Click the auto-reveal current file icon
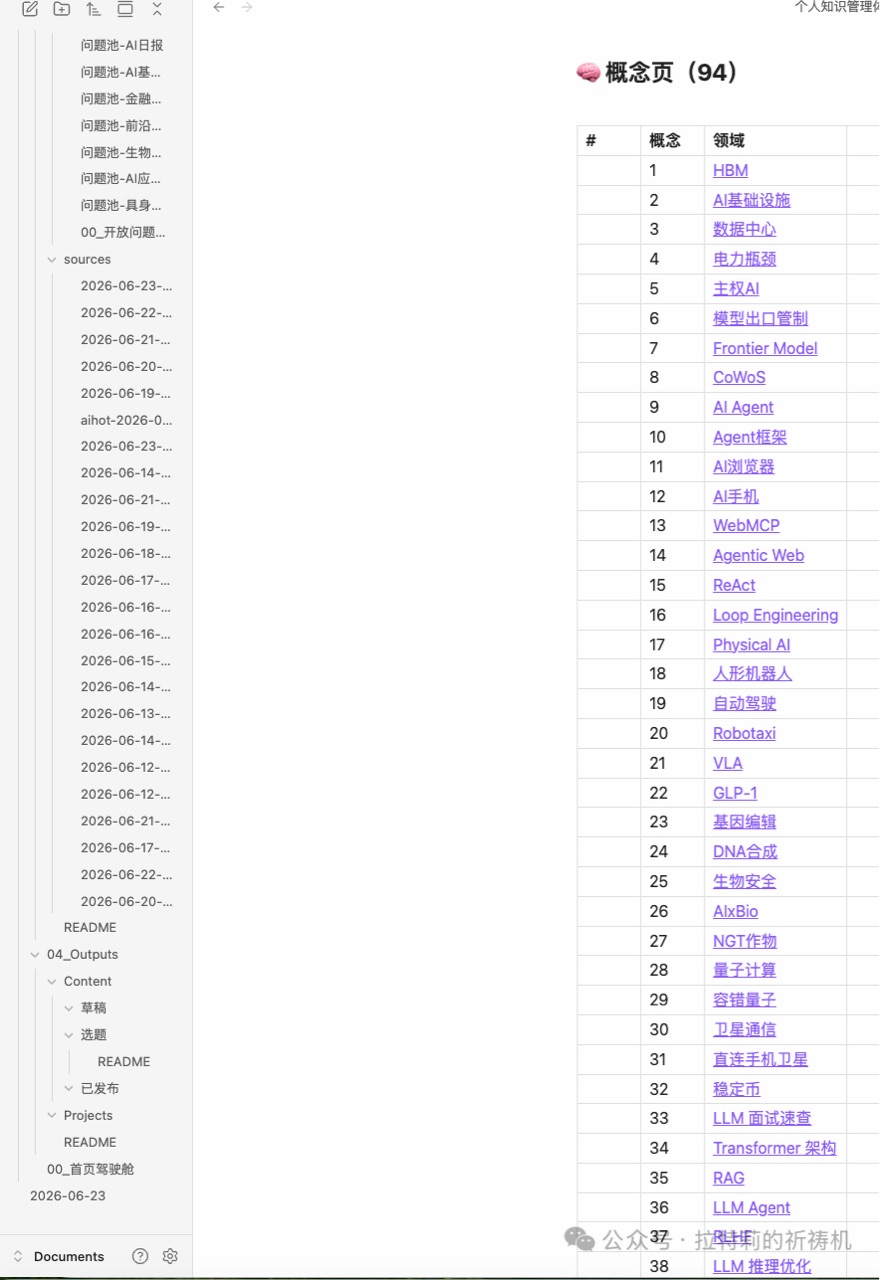This screenshot has width=880, height=1280. pos(125,9)
